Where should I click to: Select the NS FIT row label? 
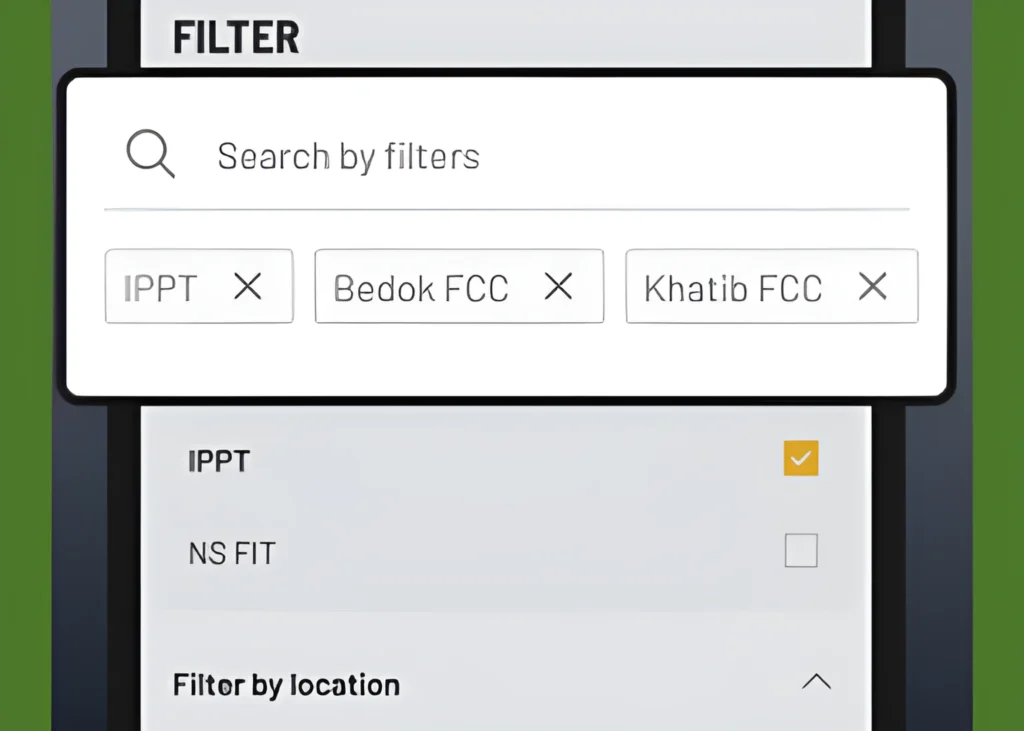[231, 551]
